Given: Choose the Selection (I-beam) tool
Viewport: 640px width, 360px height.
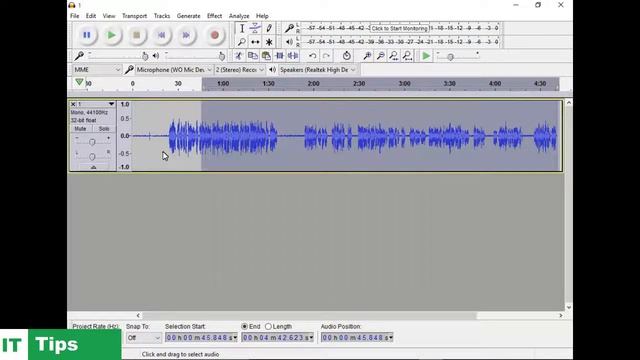Looking at the screenshot, I should pos(242,28).
